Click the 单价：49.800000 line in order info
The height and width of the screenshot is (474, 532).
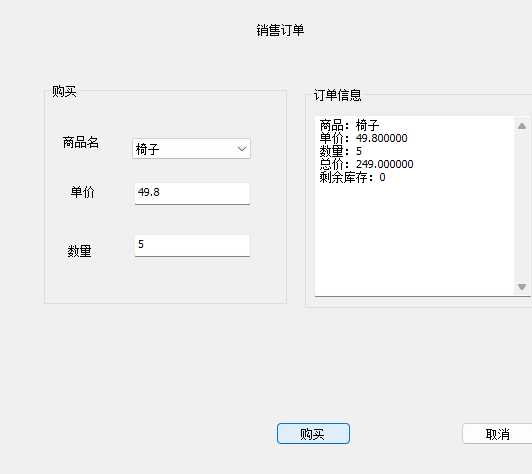363,138
